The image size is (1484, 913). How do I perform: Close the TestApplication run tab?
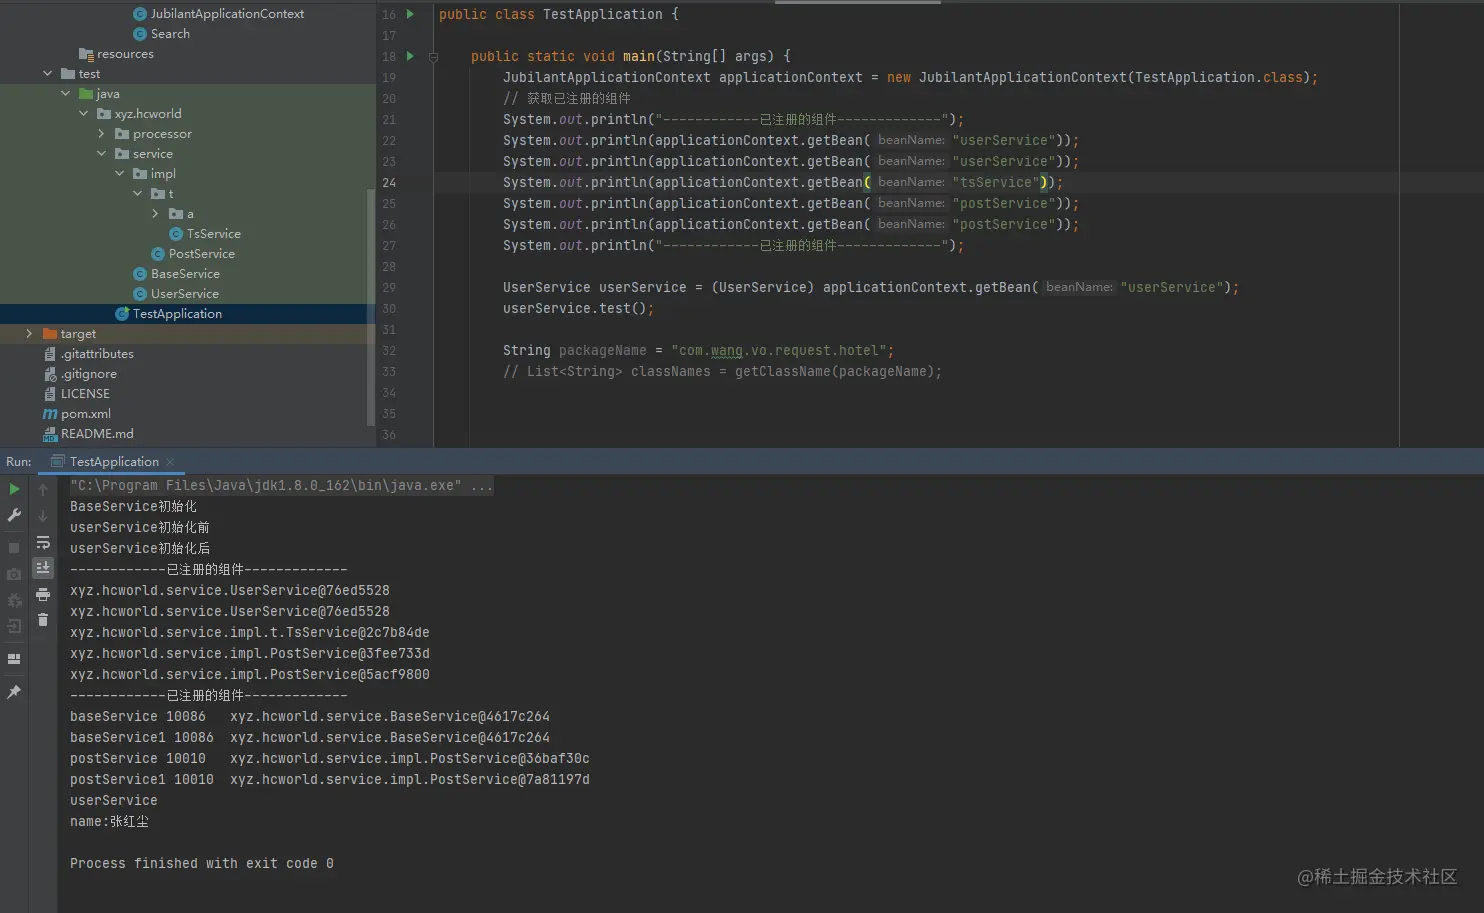pos(170,462)
